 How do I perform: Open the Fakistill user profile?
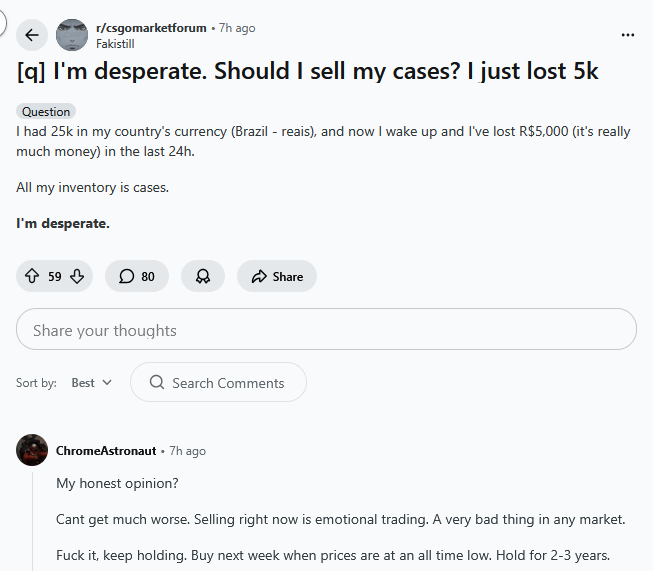[116, 43]
